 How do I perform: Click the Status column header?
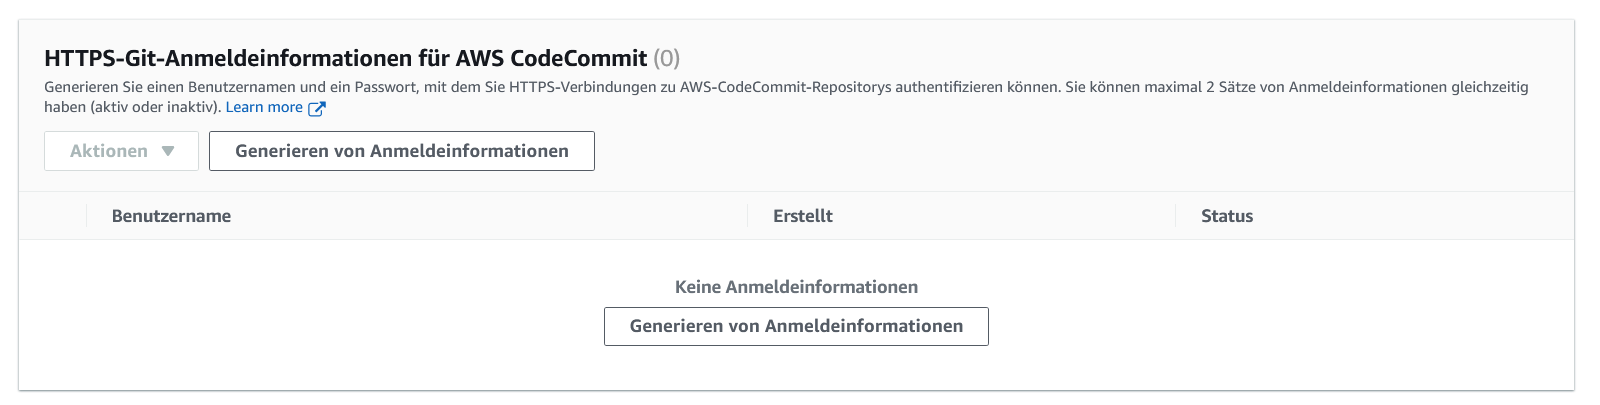click(x=1226, y=216)
